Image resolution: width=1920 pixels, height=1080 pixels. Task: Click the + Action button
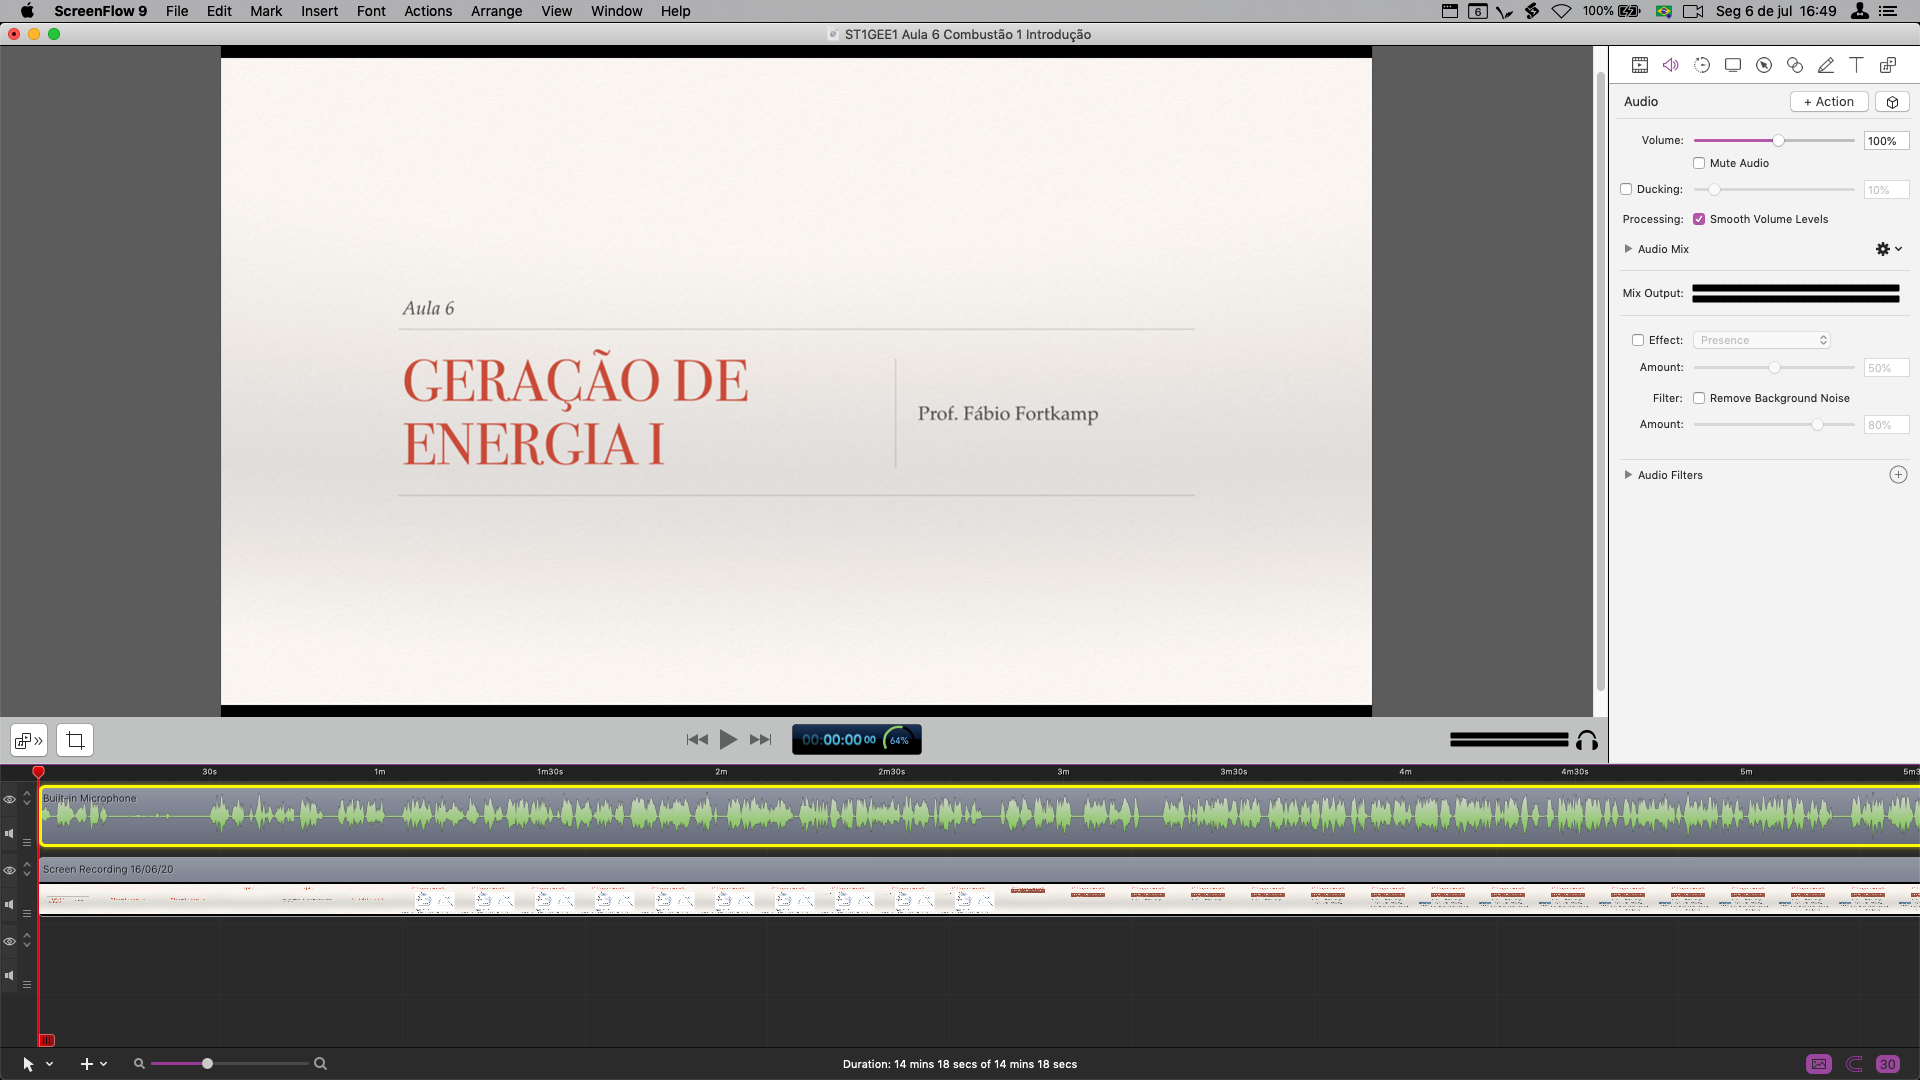[x=1828, y=102]
